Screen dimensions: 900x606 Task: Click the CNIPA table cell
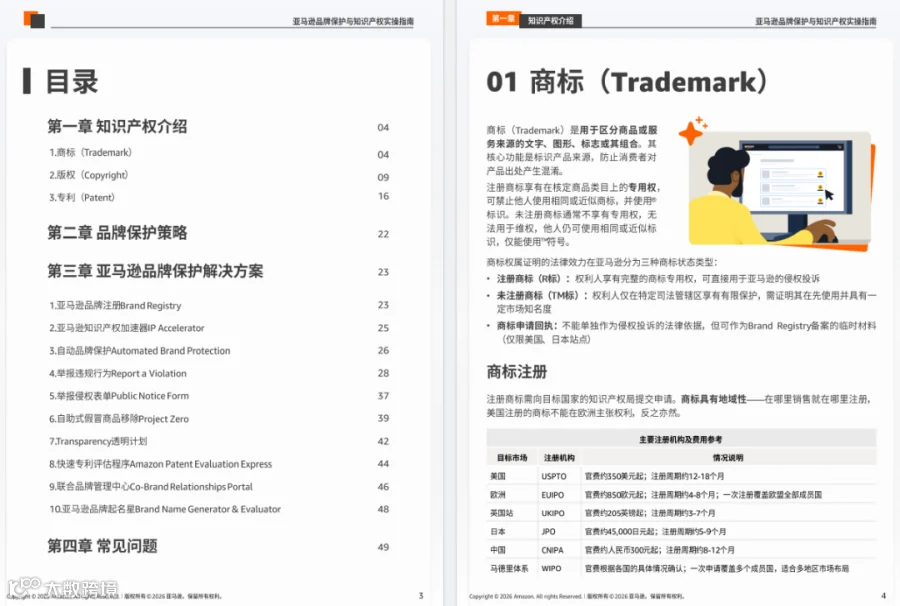click(552, 550)
